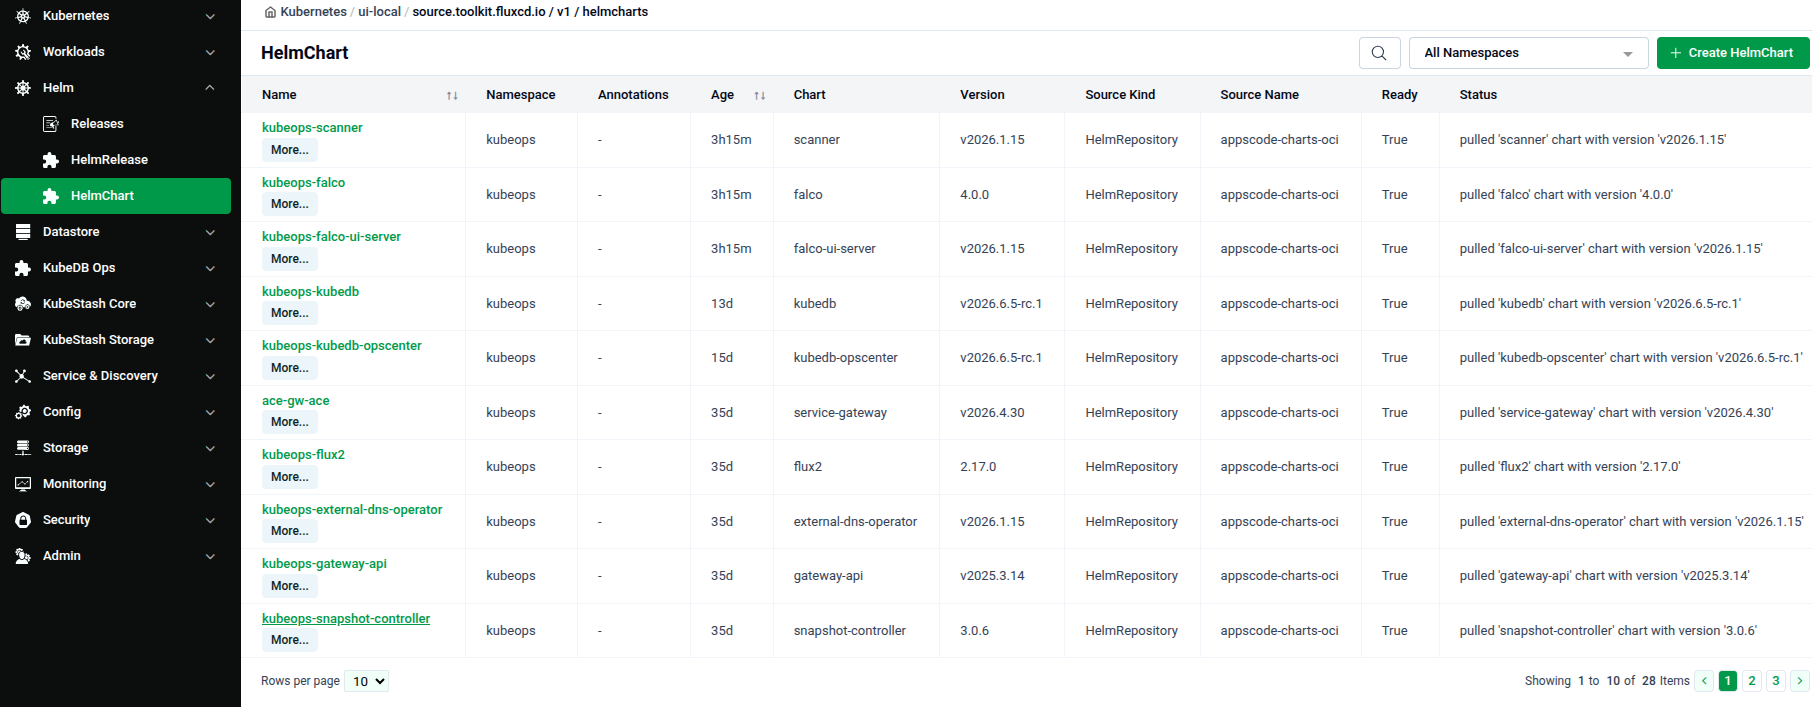Go to page 3
The height and width of the screenshot is (707, 1812).
[x=1776, y=681]
